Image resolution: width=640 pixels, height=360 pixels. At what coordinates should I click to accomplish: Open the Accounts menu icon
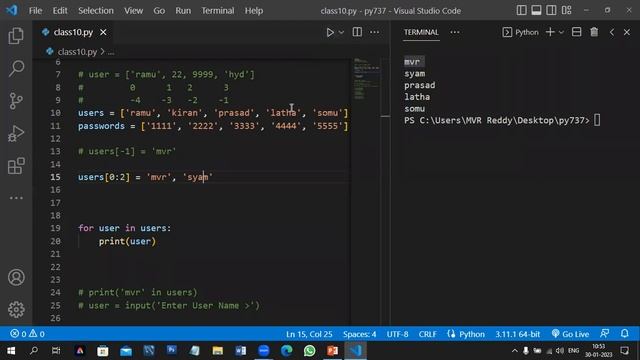(16, 277)
